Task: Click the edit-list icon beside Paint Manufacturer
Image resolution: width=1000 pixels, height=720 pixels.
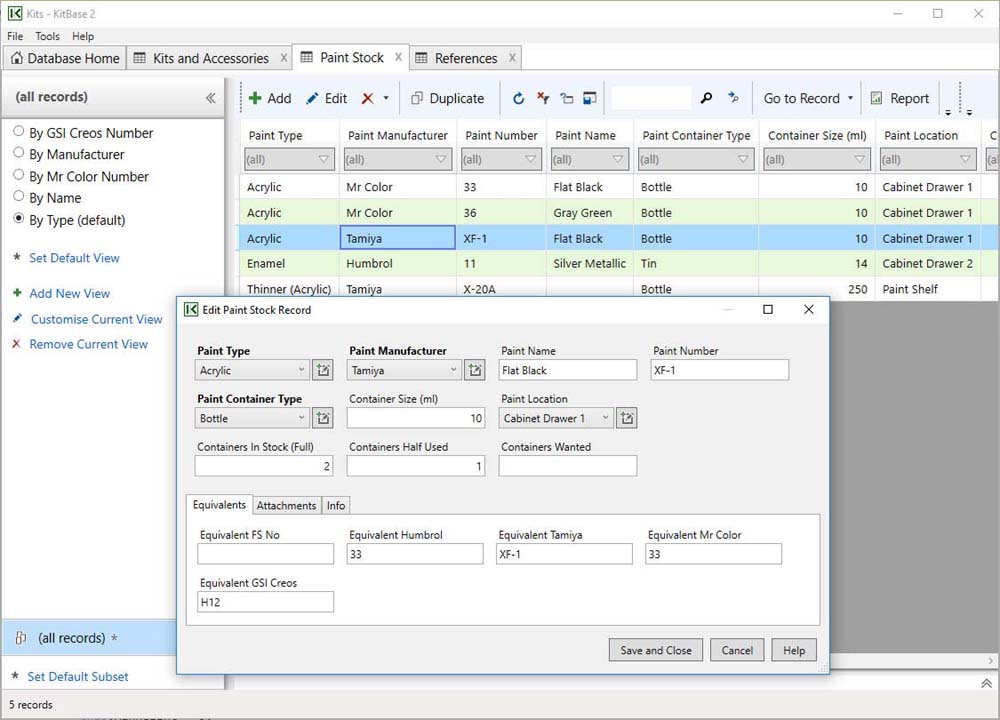Action: tap(475, 370)
